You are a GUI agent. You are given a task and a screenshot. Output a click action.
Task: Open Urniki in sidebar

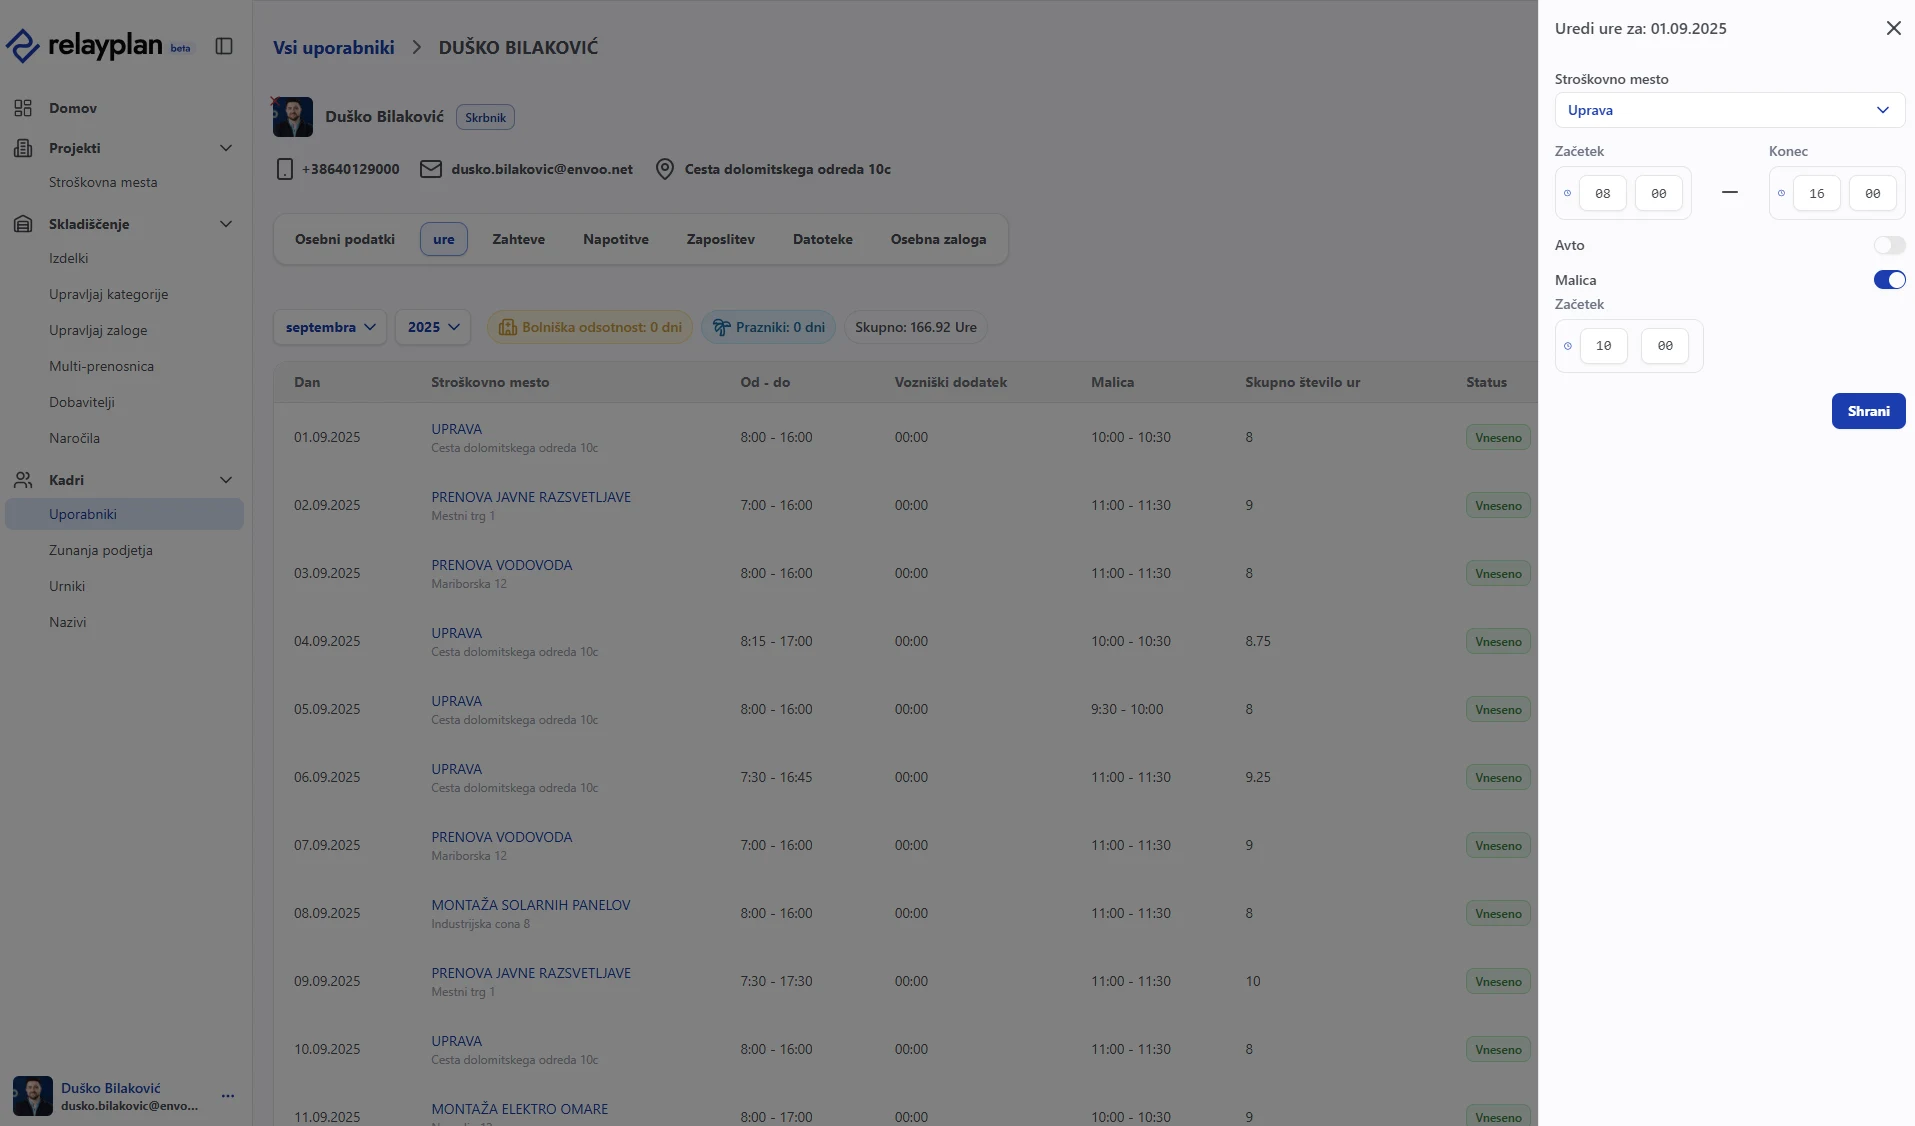tap(67, 586)
